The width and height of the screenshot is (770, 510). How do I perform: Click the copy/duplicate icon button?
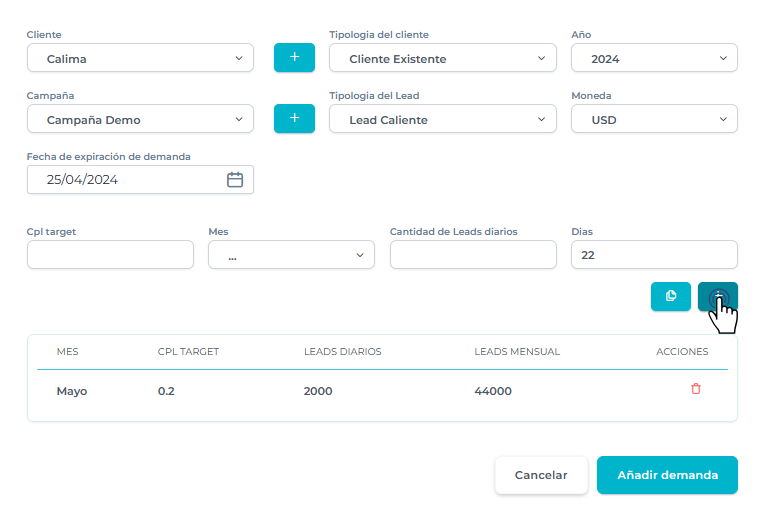click(x=671, y=296)
